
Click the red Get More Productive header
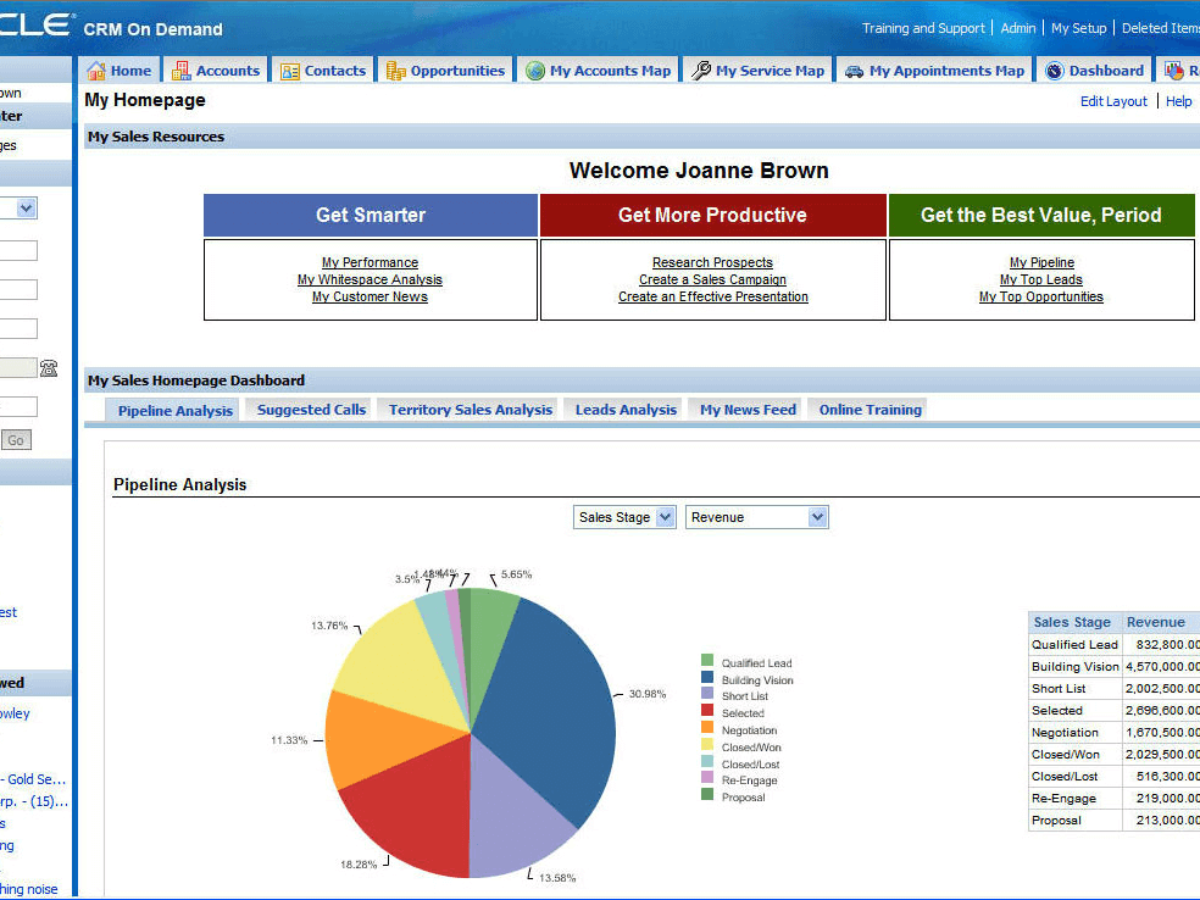pos(713,215)
